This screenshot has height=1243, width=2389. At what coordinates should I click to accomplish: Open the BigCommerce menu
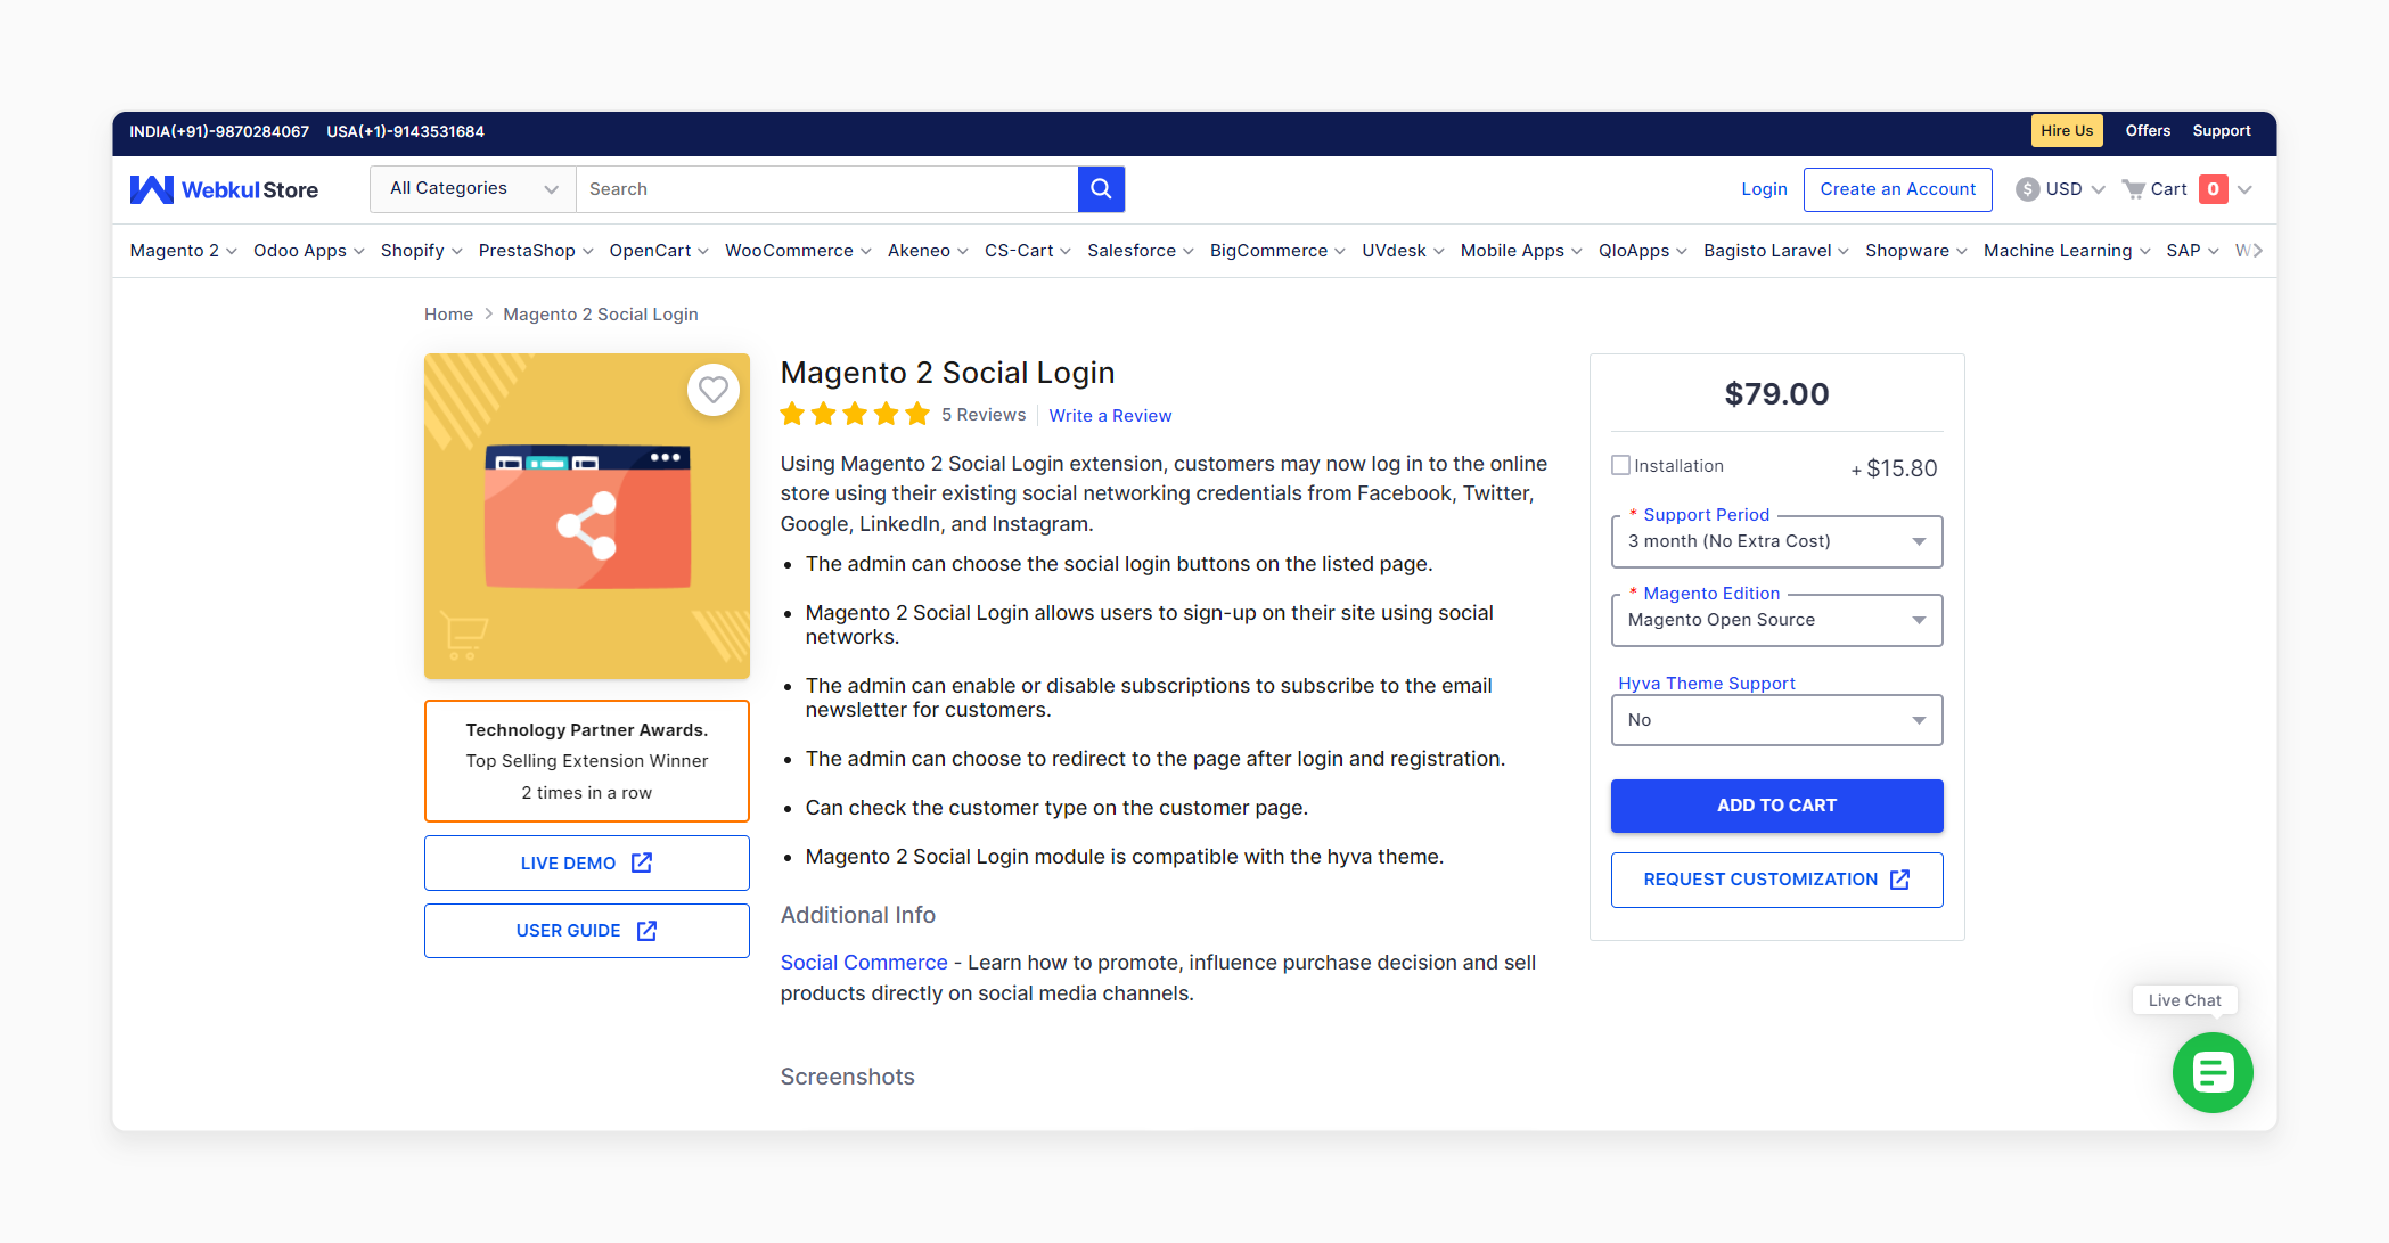tap(1278, 251)
